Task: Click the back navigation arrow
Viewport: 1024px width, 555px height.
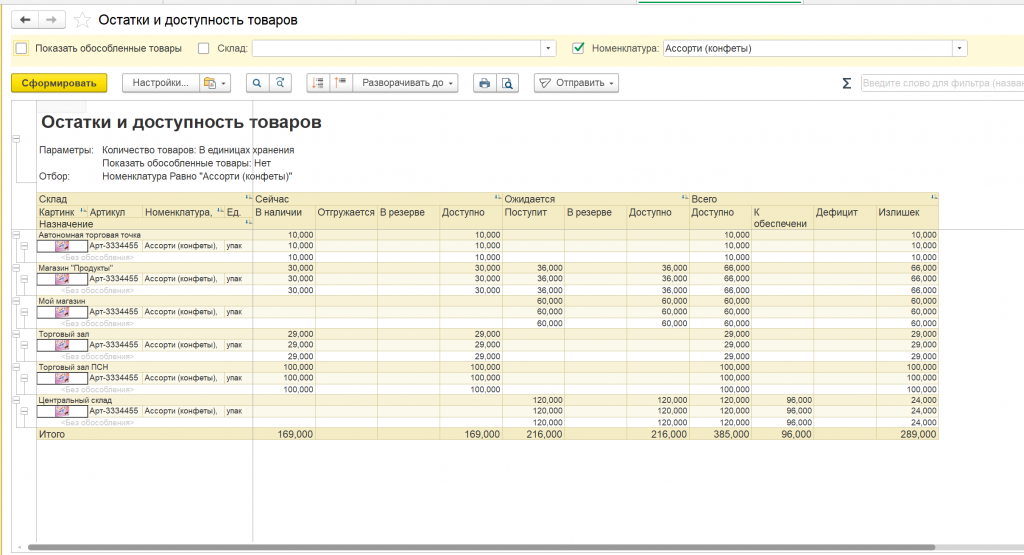Action: pos(25,20)
